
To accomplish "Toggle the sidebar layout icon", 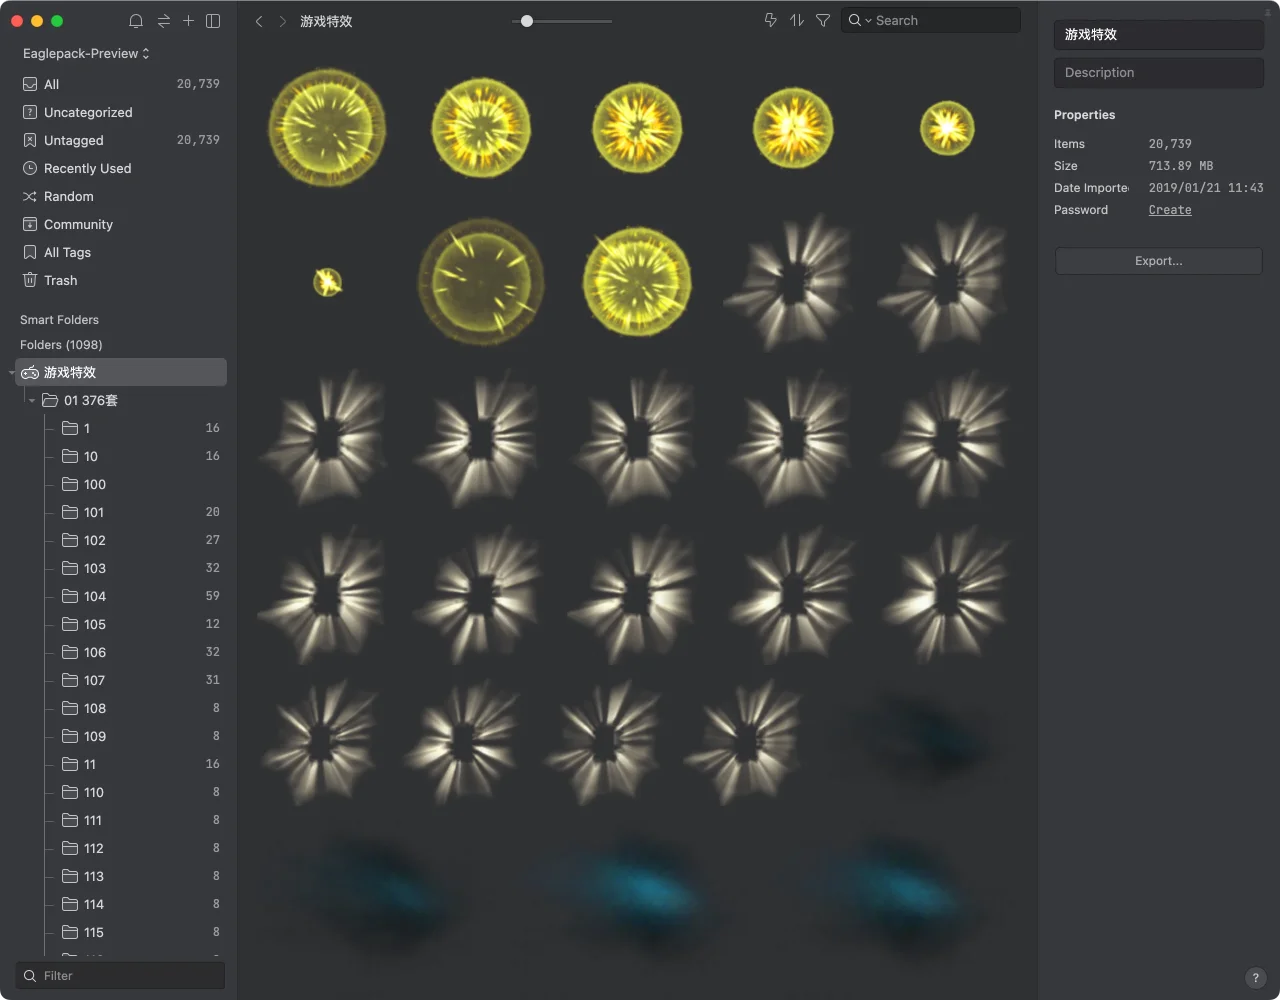I will click(213, 21).
